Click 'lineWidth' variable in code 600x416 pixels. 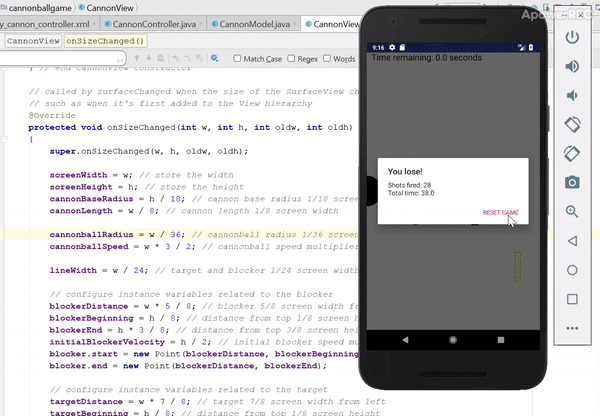click(73, 270)
